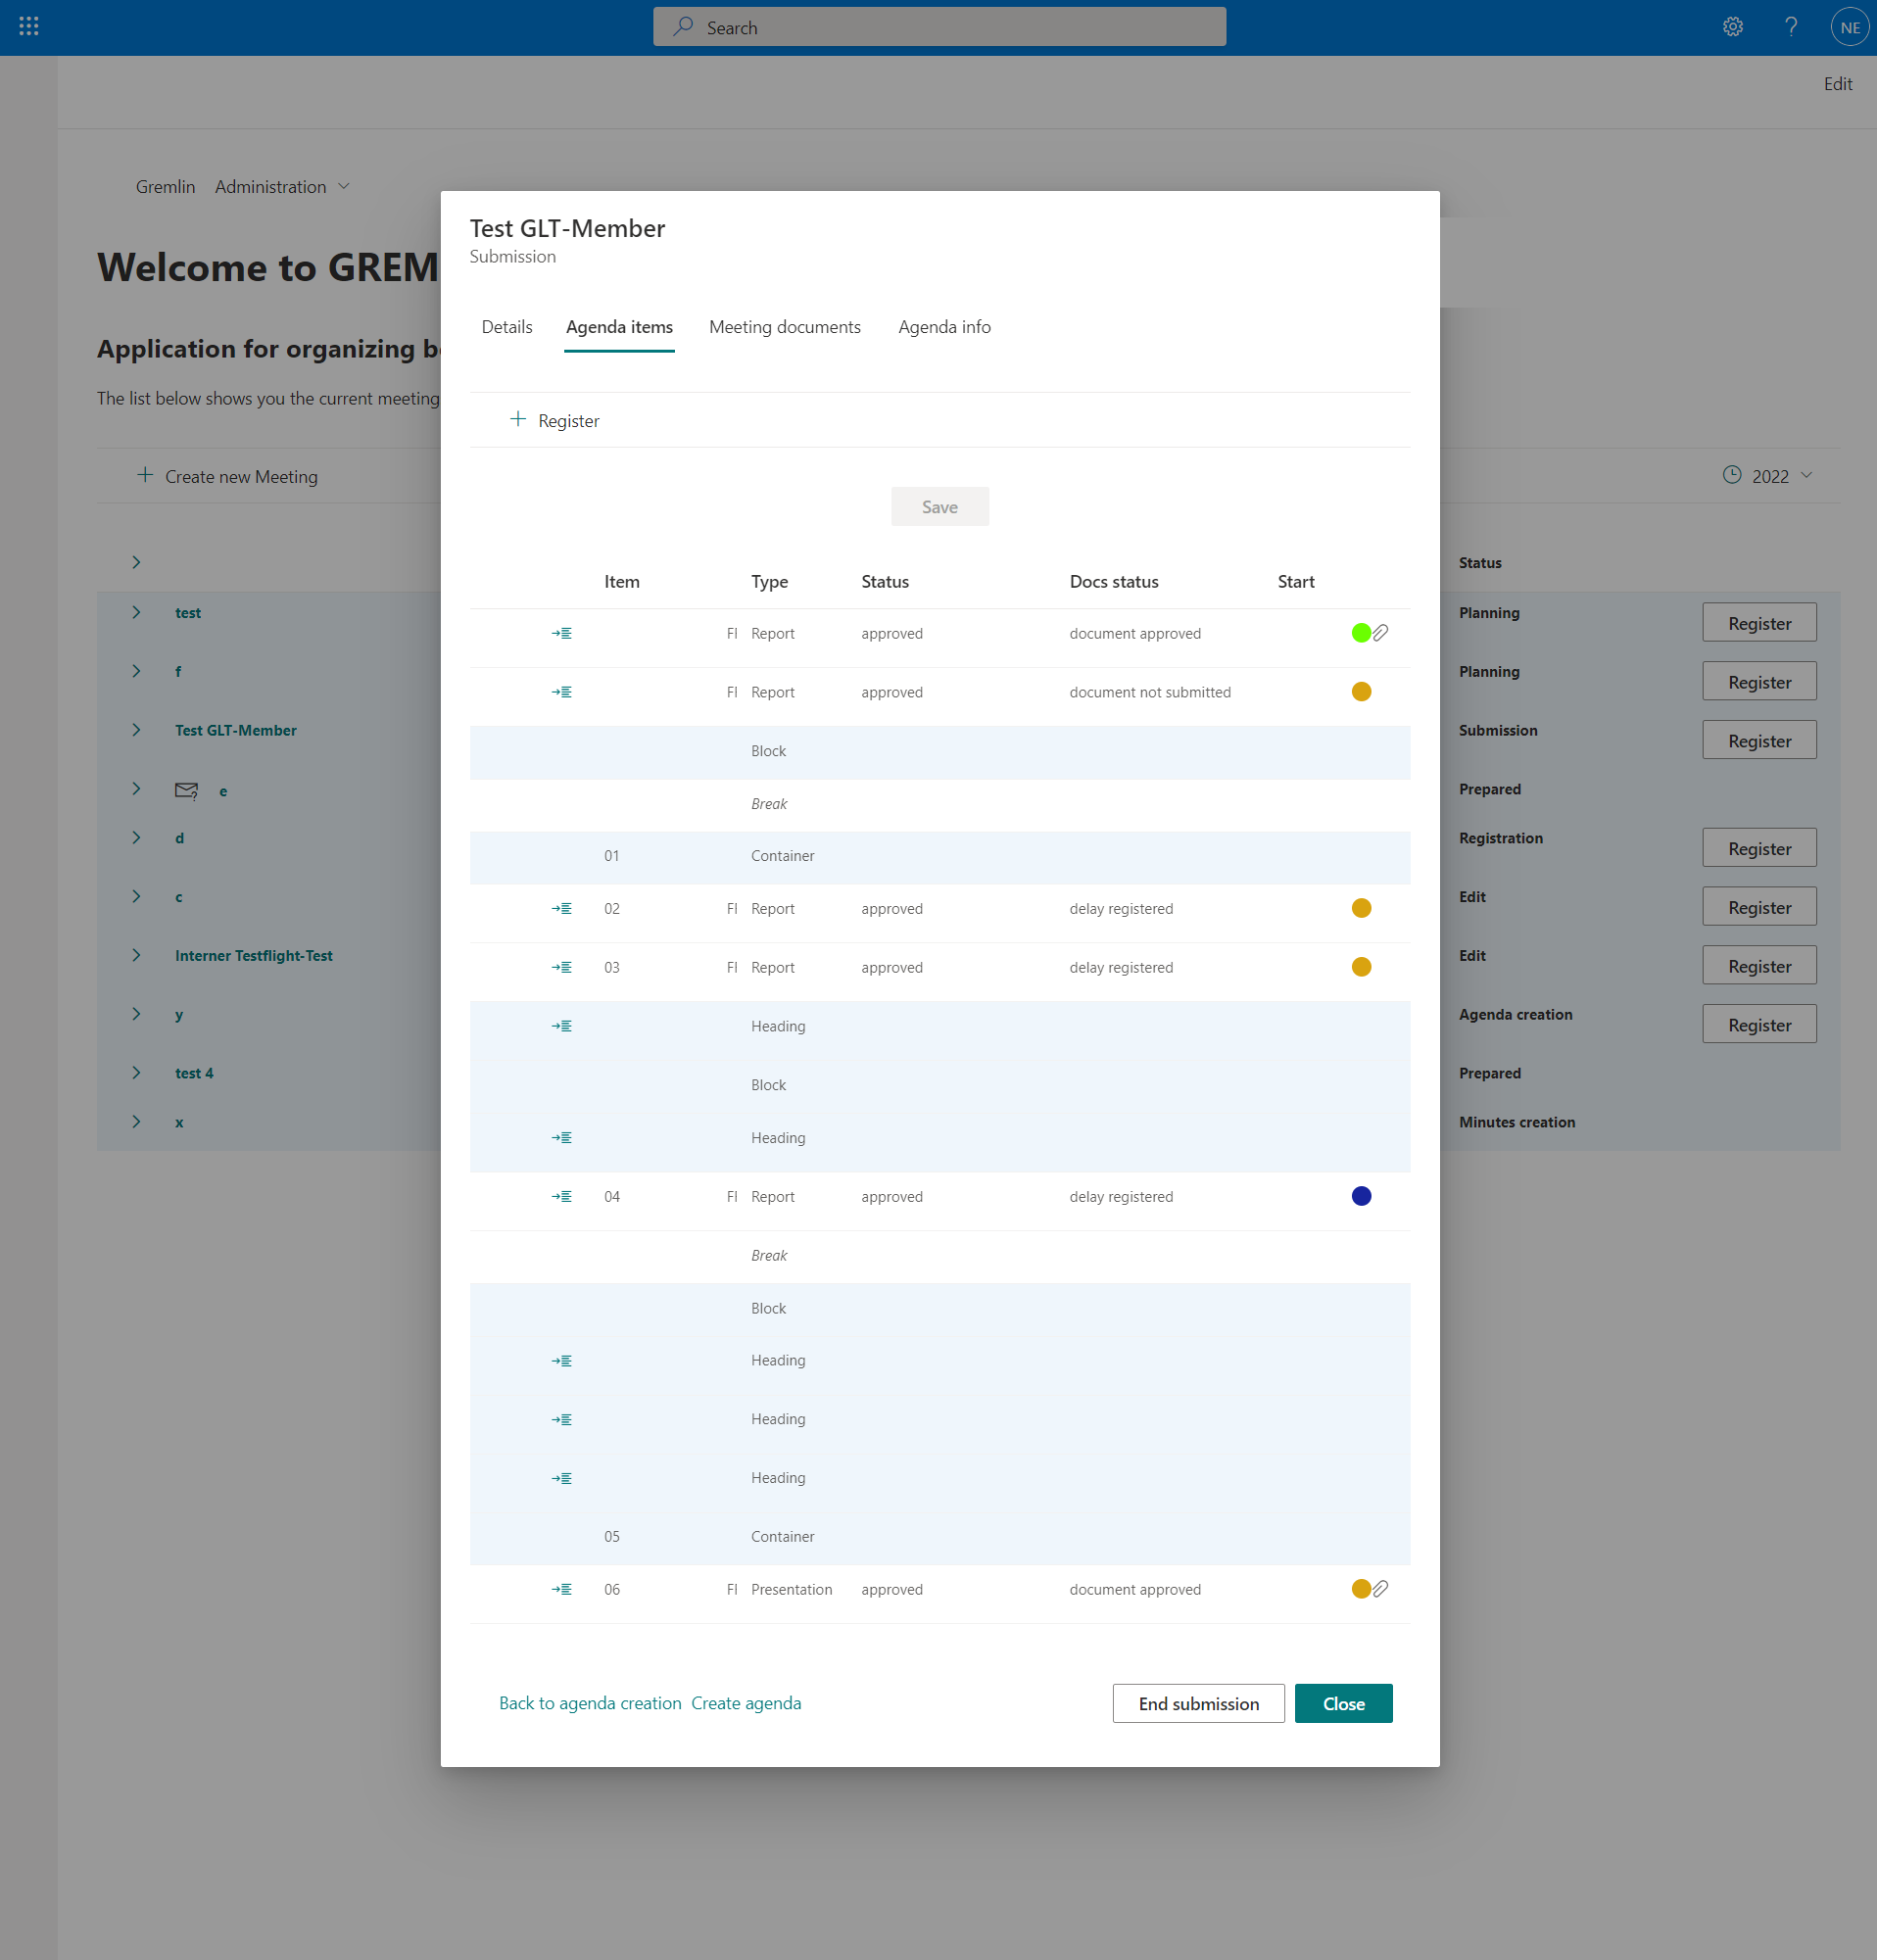The height and width of the screenshot is (1960, 1877).
Task: Switch to the Meeting documents tab
Action: pos(784,327)
